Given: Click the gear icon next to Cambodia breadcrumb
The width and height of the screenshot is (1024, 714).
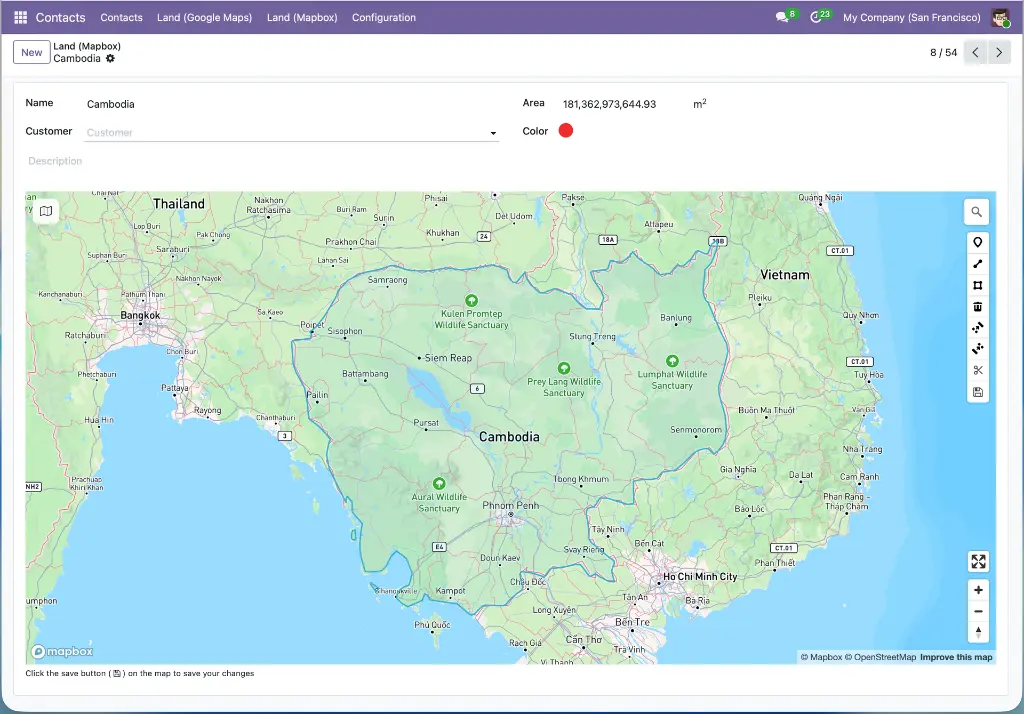Looking at the screenshot, I should (110, 58).
